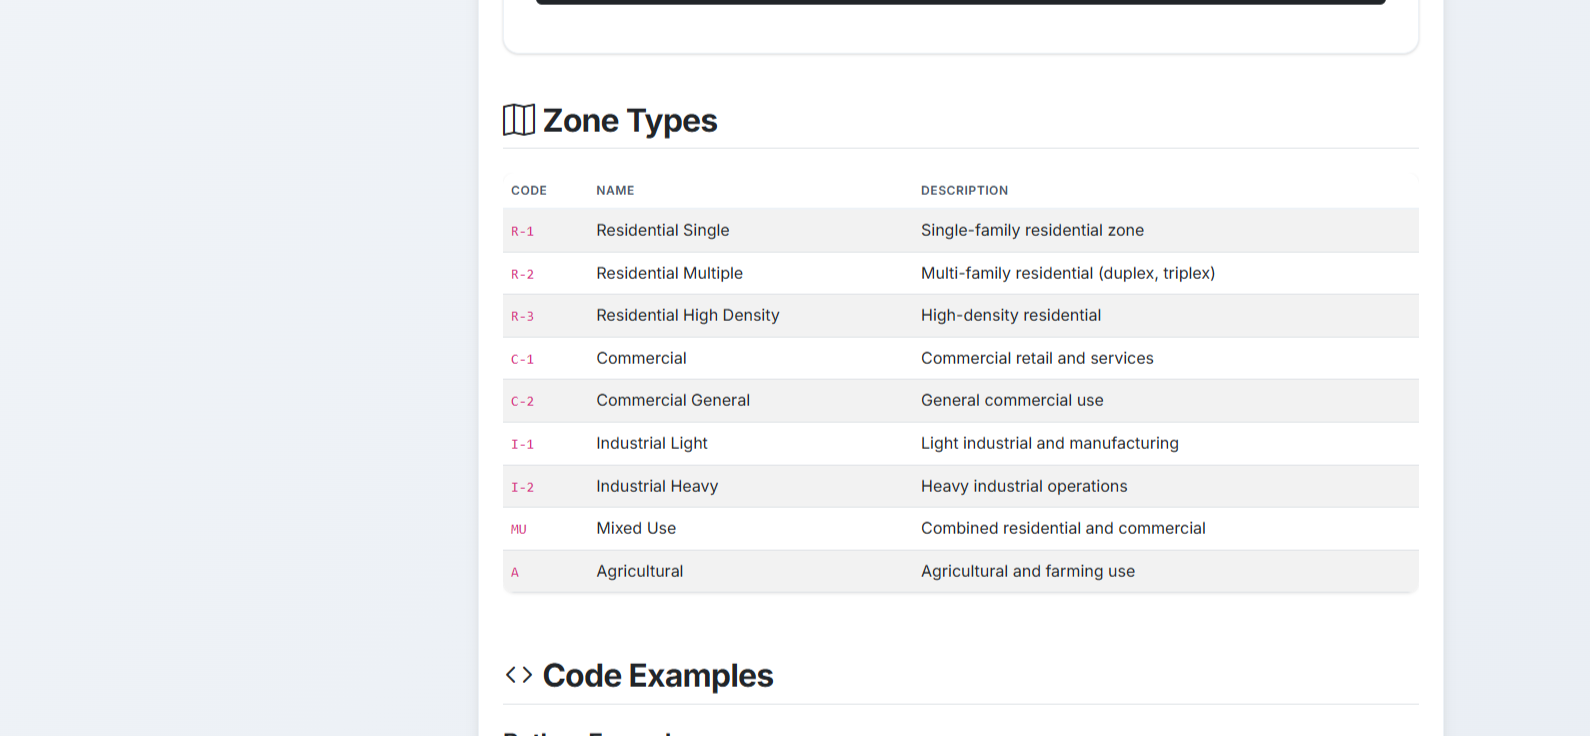
Task: Select the Mixed Use row name
Action: coord(636,528)
